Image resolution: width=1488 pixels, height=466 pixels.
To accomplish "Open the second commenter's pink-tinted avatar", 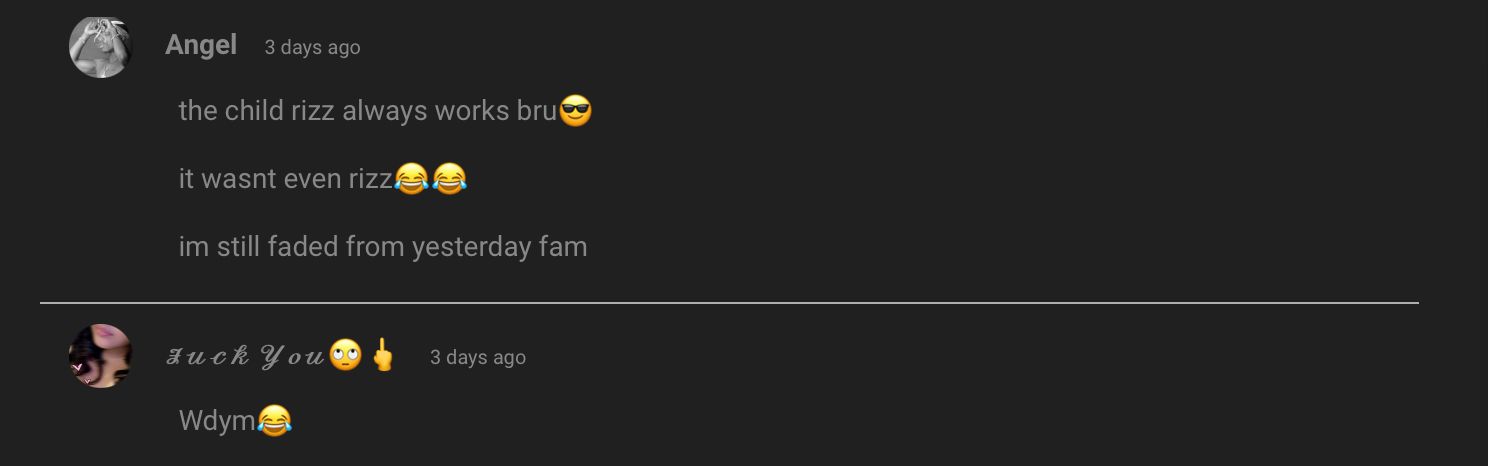I will point(100,356).
